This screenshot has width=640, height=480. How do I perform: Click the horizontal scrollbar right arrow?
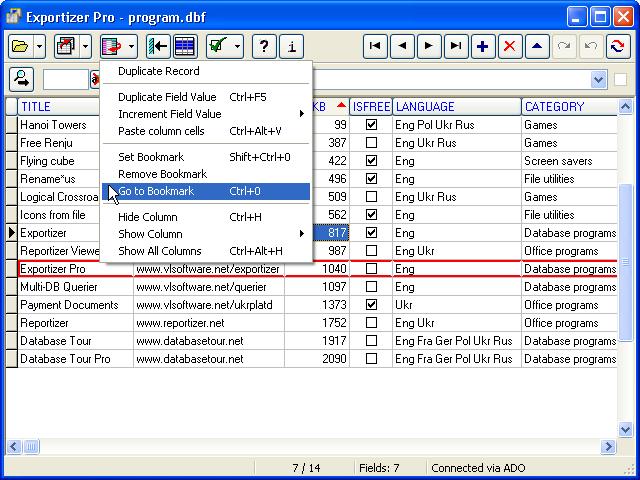(x=609, y=447)
